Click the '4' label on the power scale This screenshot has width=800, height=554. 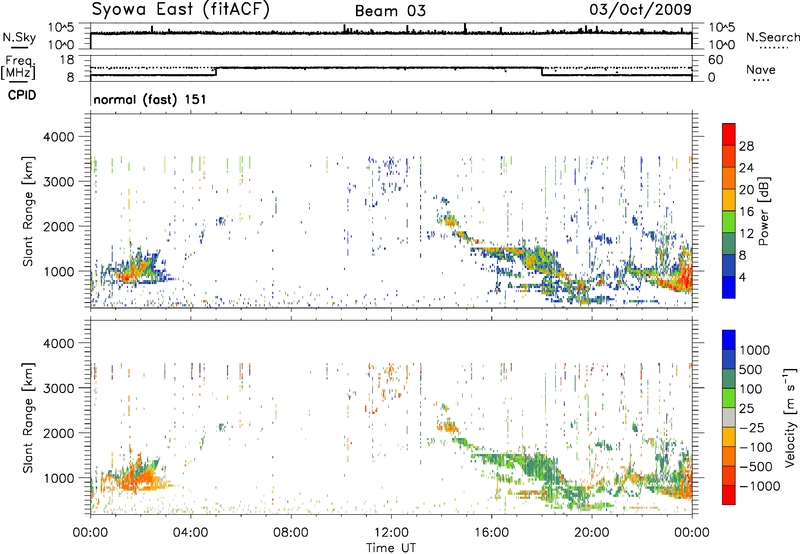pos(742,278)
